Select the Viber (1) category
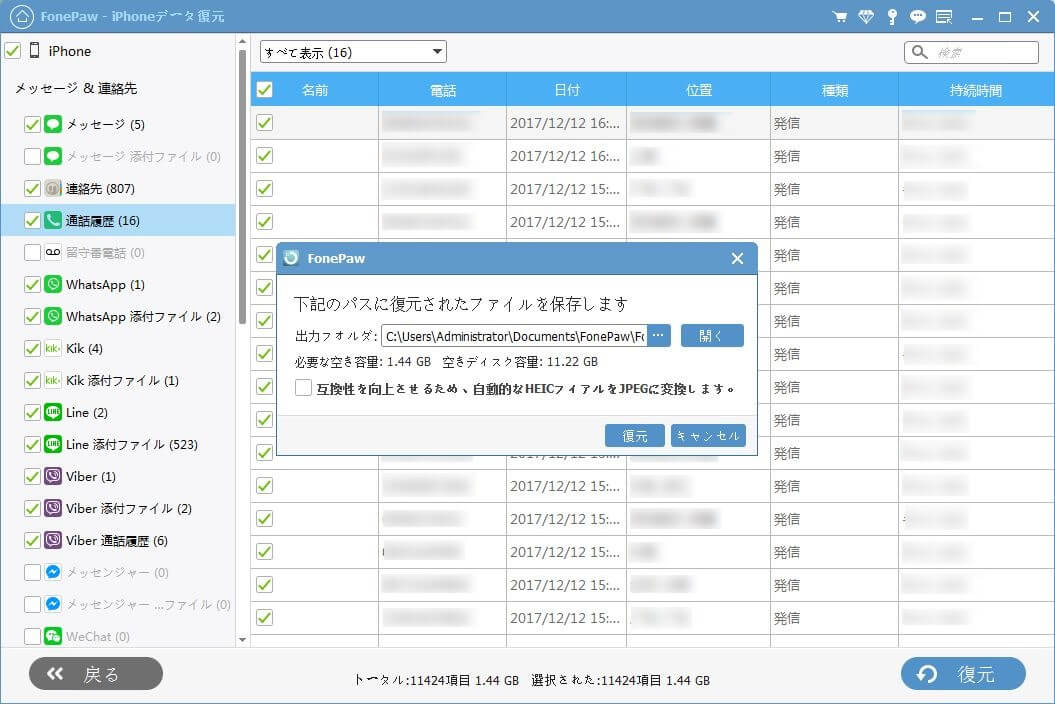This screenshot has width=1055, height=704. point(91,476)
